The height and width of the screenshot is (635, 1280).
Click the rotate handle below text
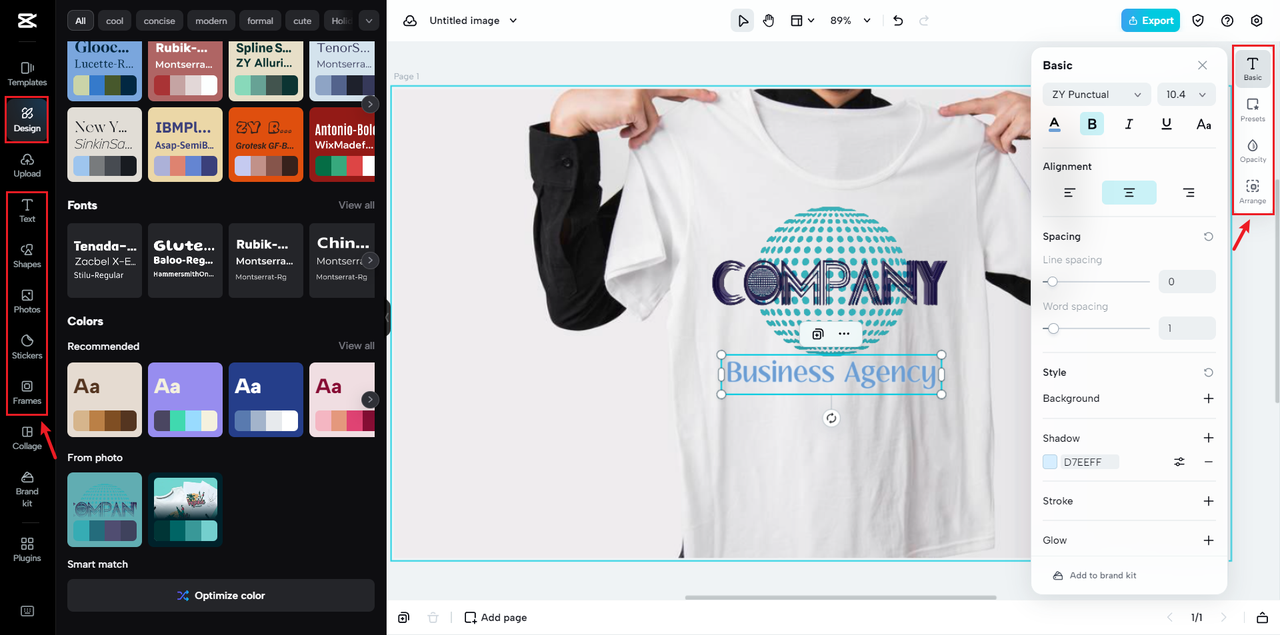click(831, 418)
